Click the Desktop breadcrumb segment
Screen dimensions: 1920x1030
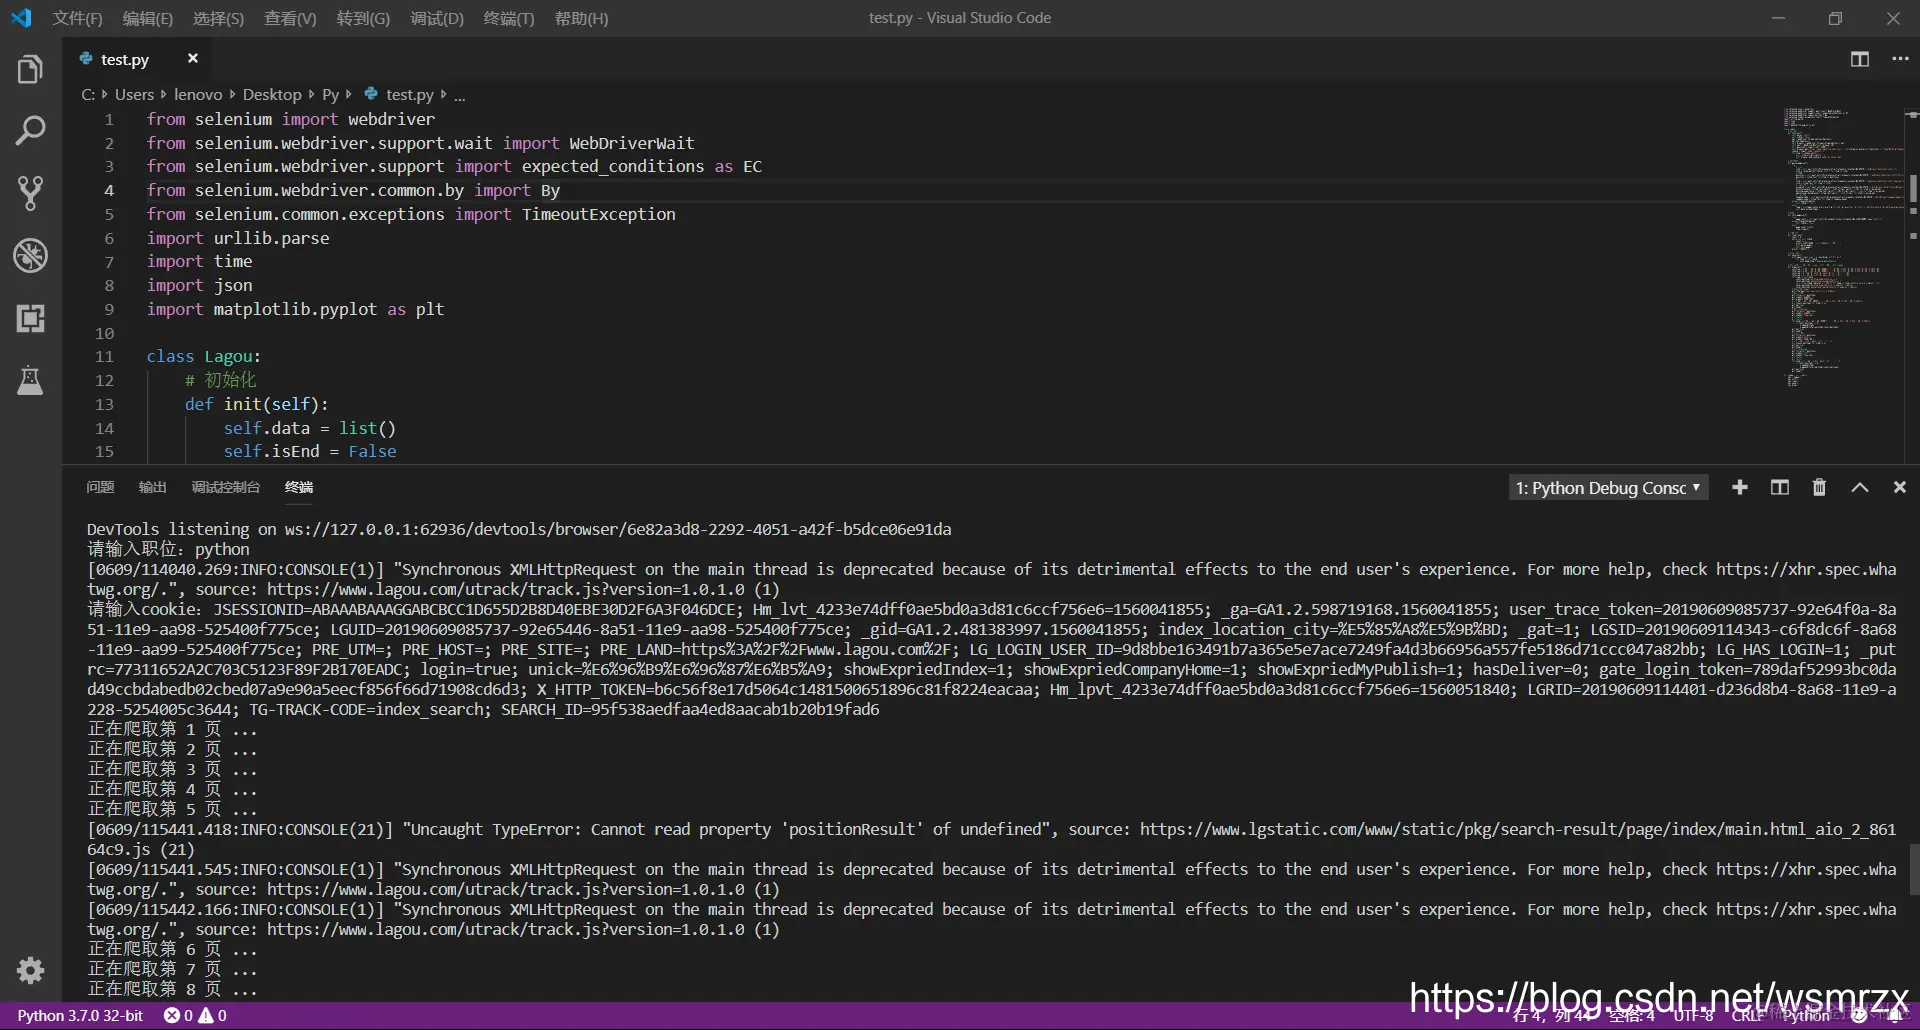(x=272, y=94)
